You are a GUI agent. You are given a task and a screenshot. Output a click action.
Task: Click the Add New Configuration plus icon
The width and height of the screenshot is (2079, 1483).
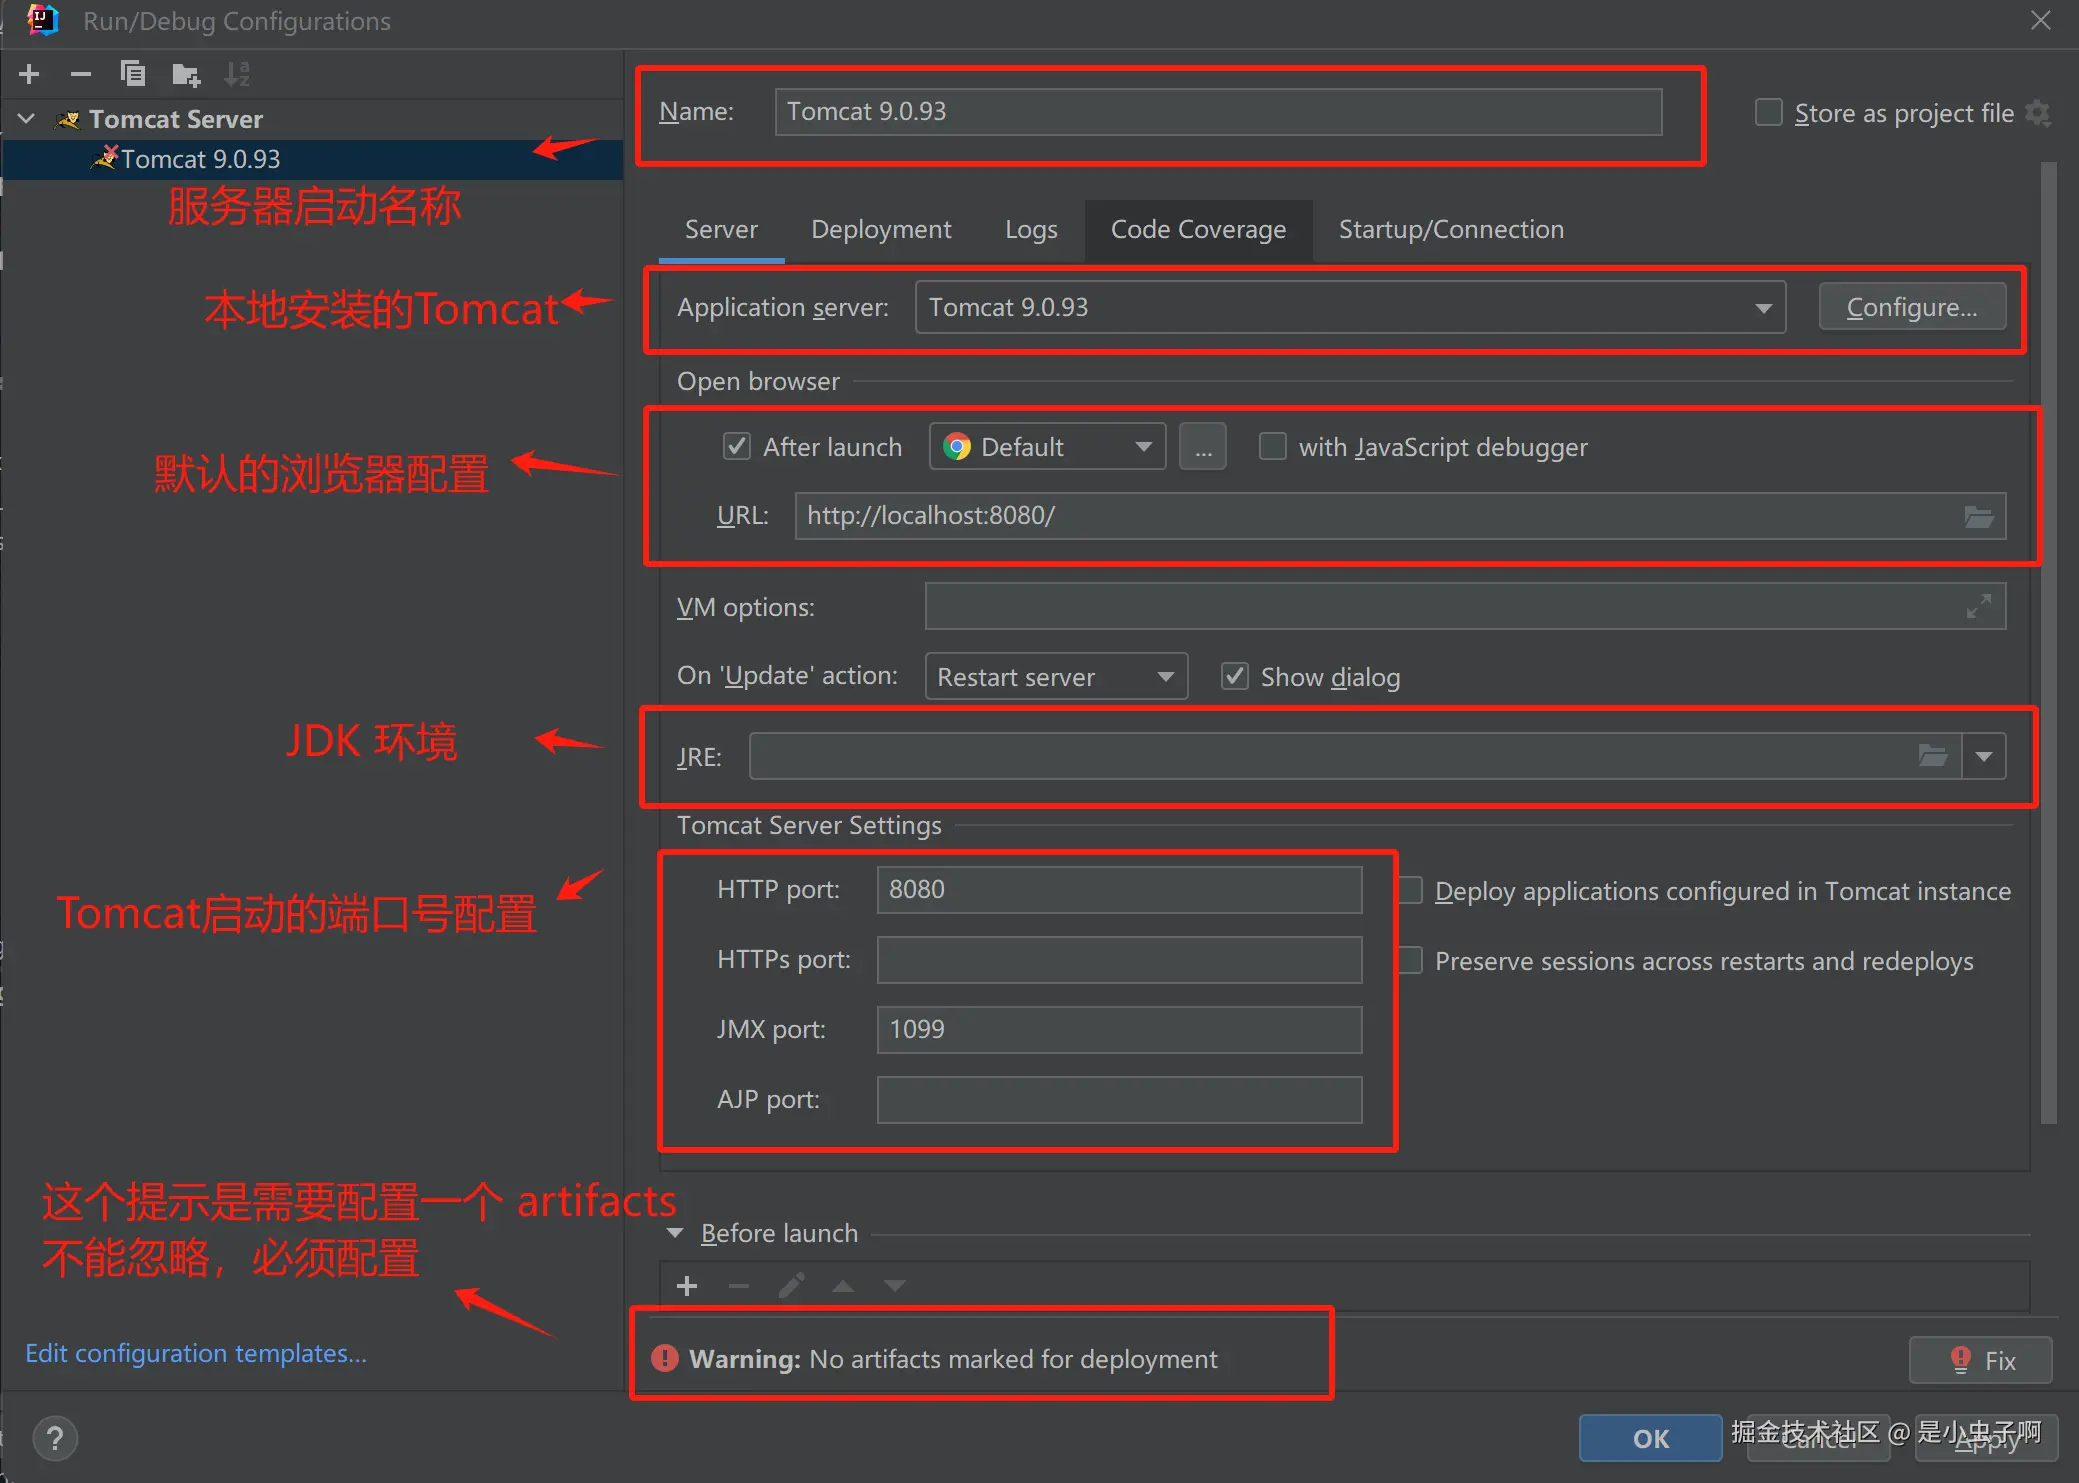[29, 74]
